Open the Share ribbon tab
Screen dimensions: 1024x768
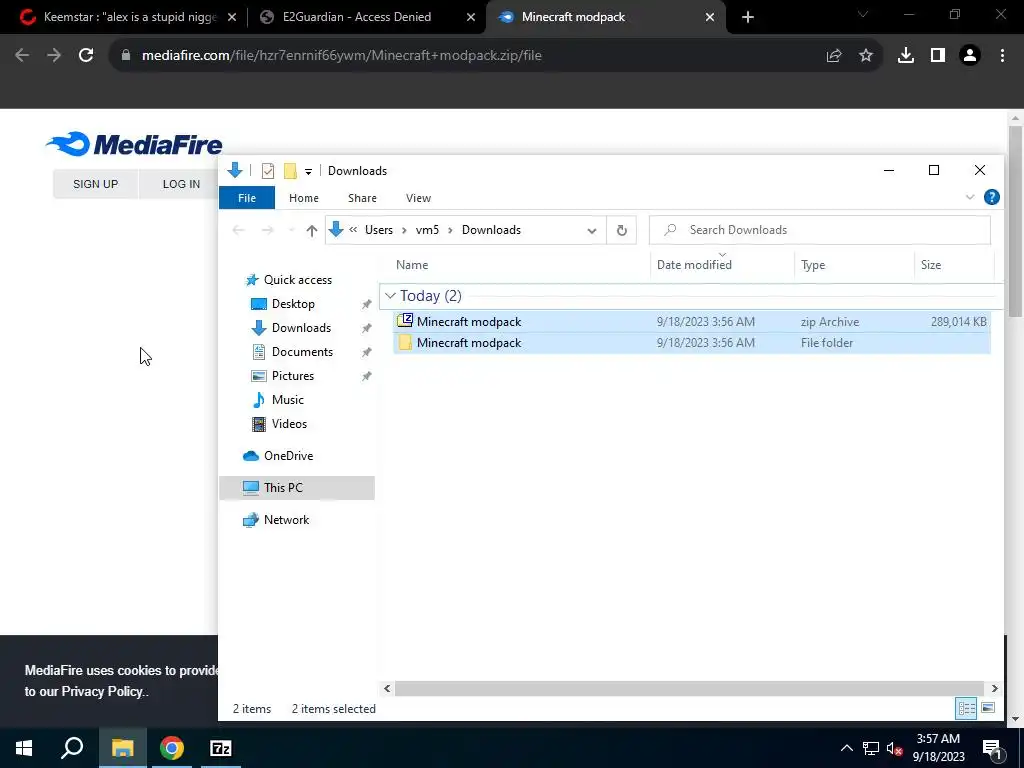coord(362,198)
